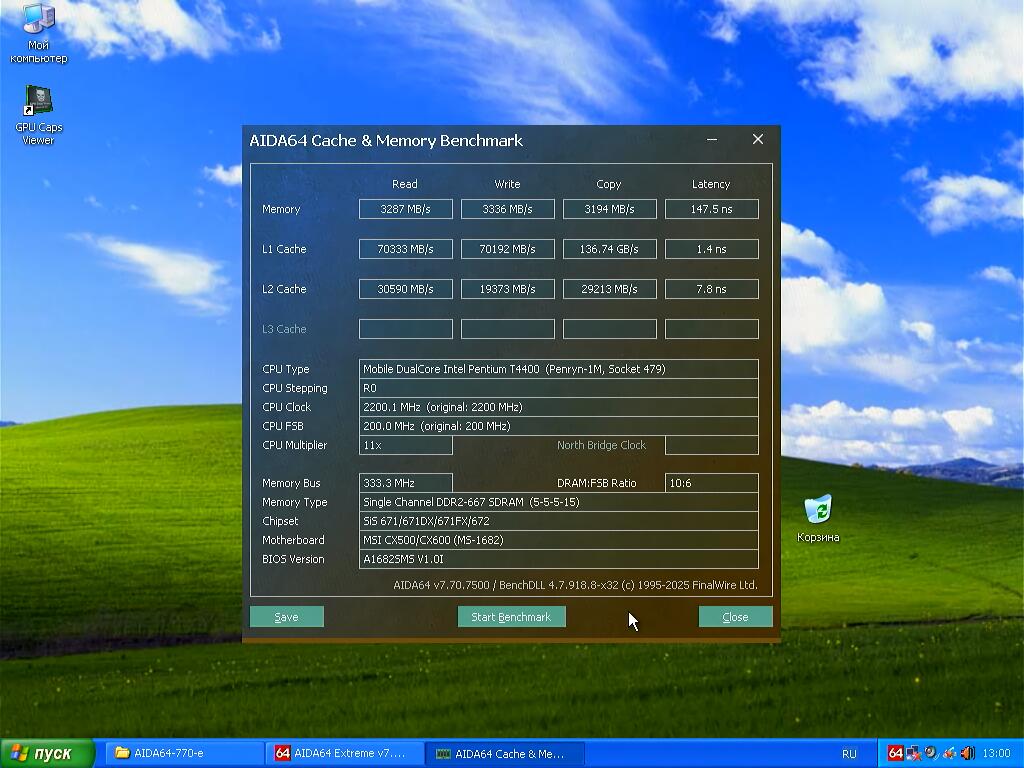Open the My Computer desktop icon

click(39, 20)
